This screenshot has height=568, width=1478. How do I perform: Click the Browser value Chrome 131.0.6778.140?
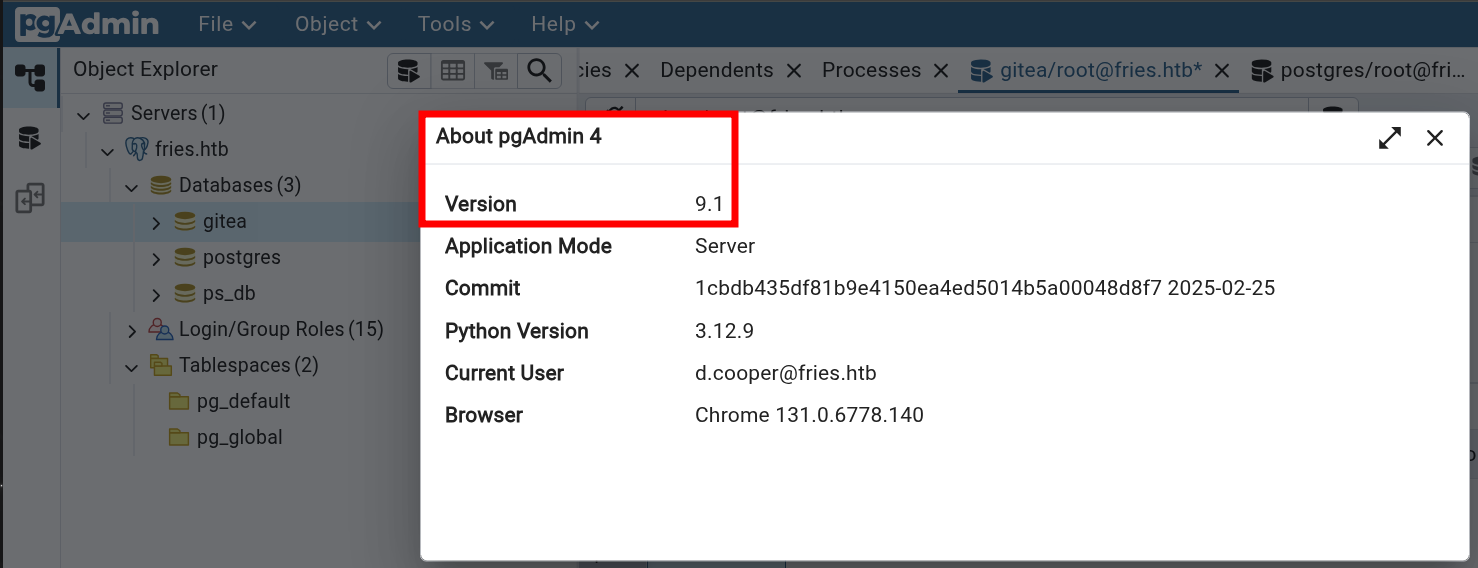[x=809, y=415]
